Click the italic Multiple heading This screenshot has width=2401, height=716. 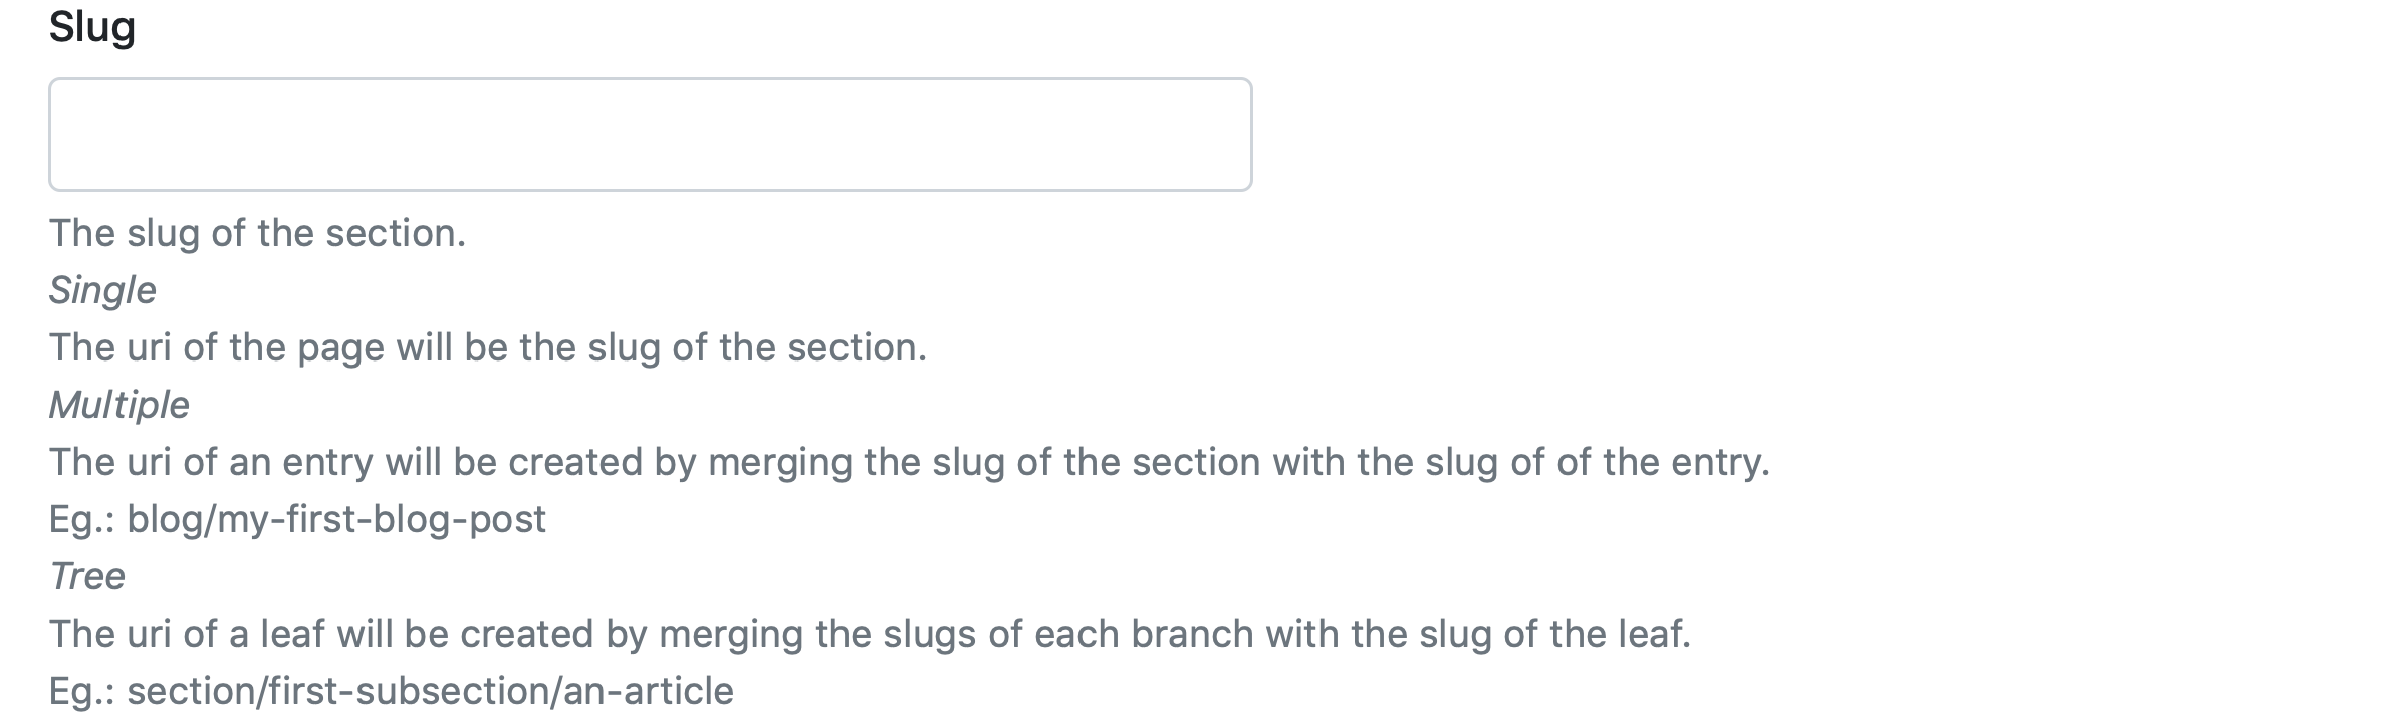(119, 405)
